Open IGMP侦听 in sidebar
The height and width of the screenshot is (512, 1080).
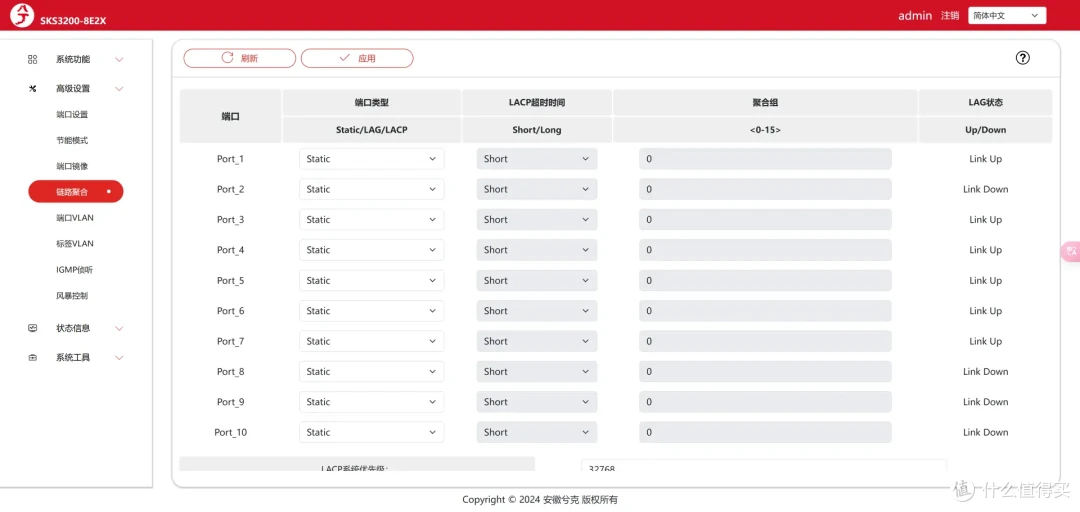[x=74, y=269]
